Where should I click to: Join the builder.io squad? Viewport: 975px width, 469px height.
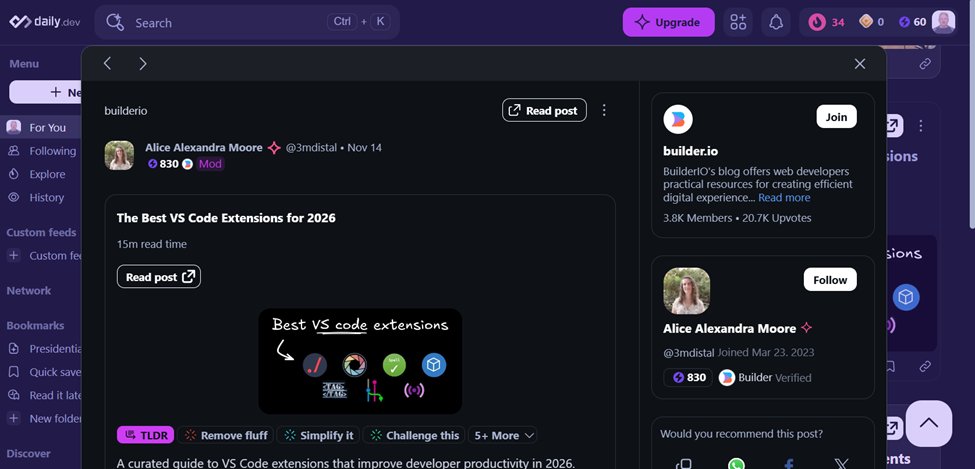(x=836, y=116)
